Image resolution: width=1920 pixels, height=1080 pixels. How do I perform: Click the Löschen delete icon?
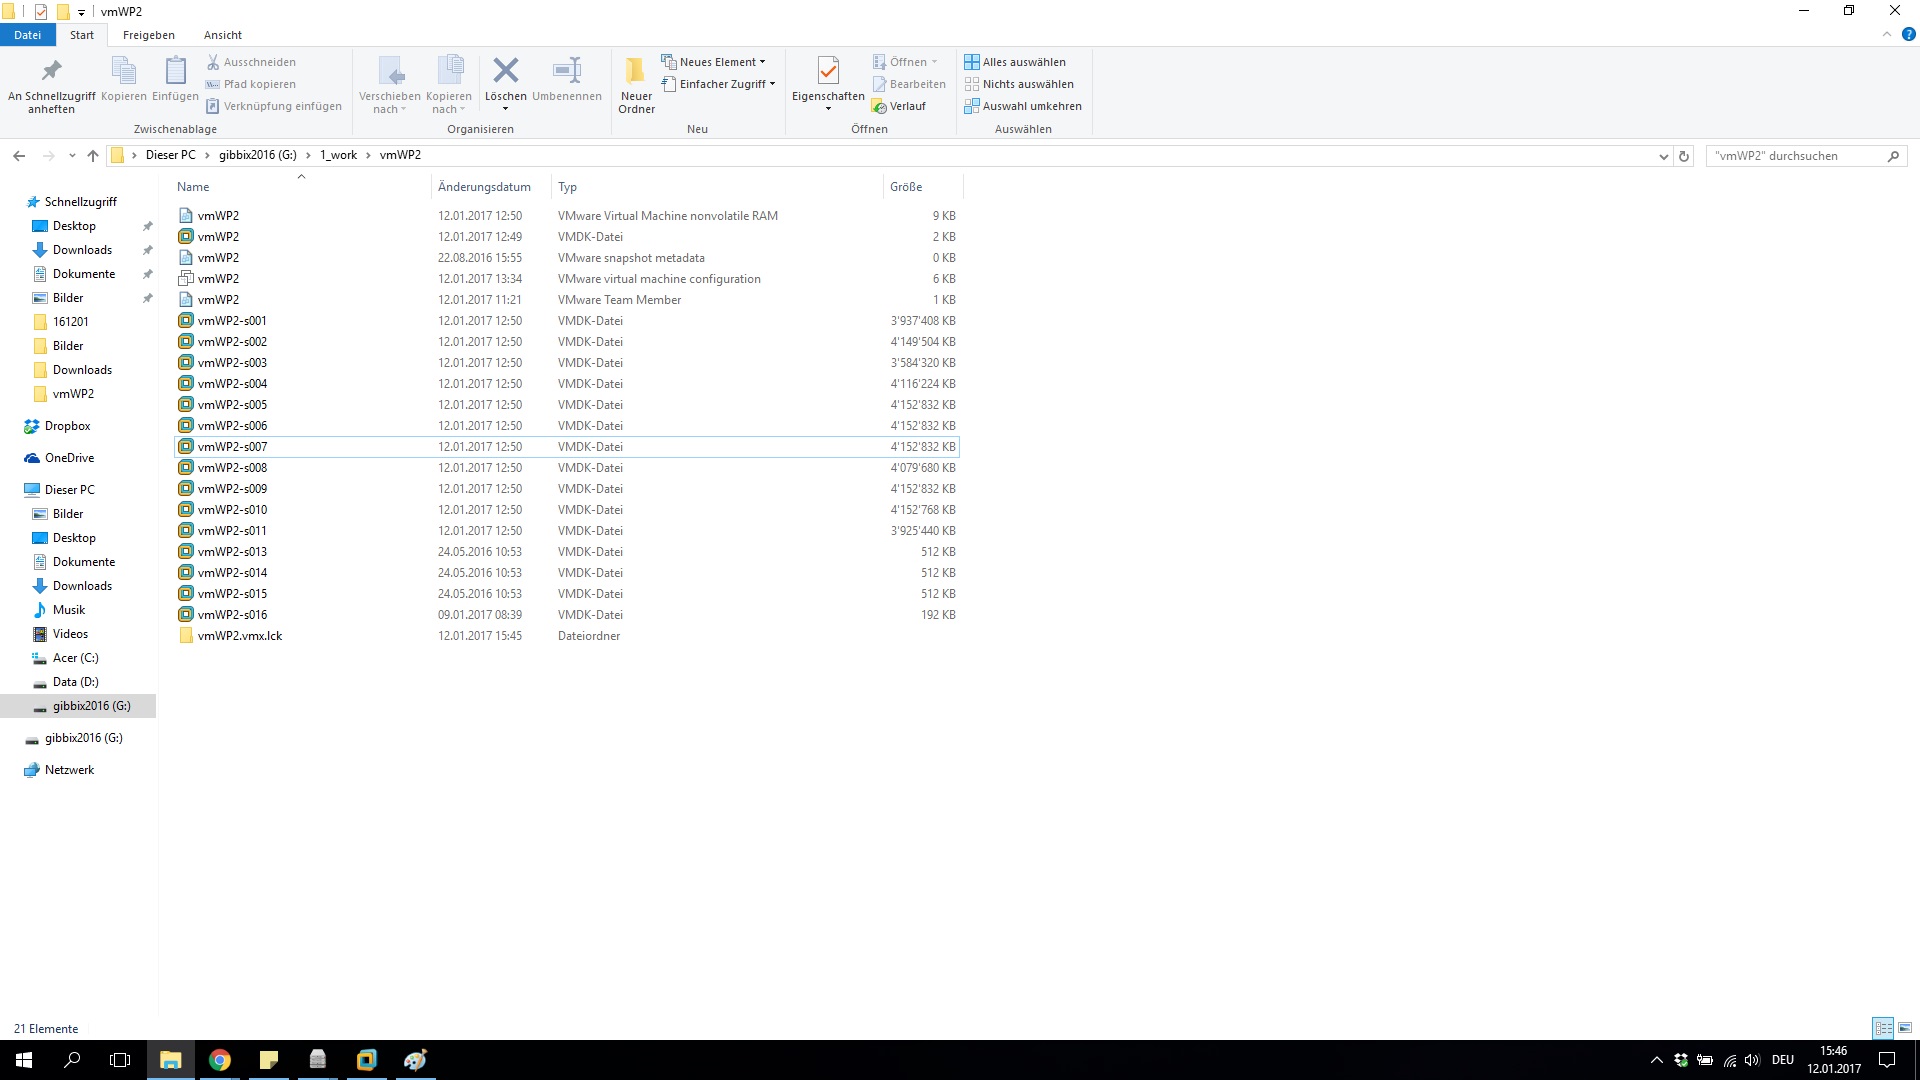[x=505, y=71]
